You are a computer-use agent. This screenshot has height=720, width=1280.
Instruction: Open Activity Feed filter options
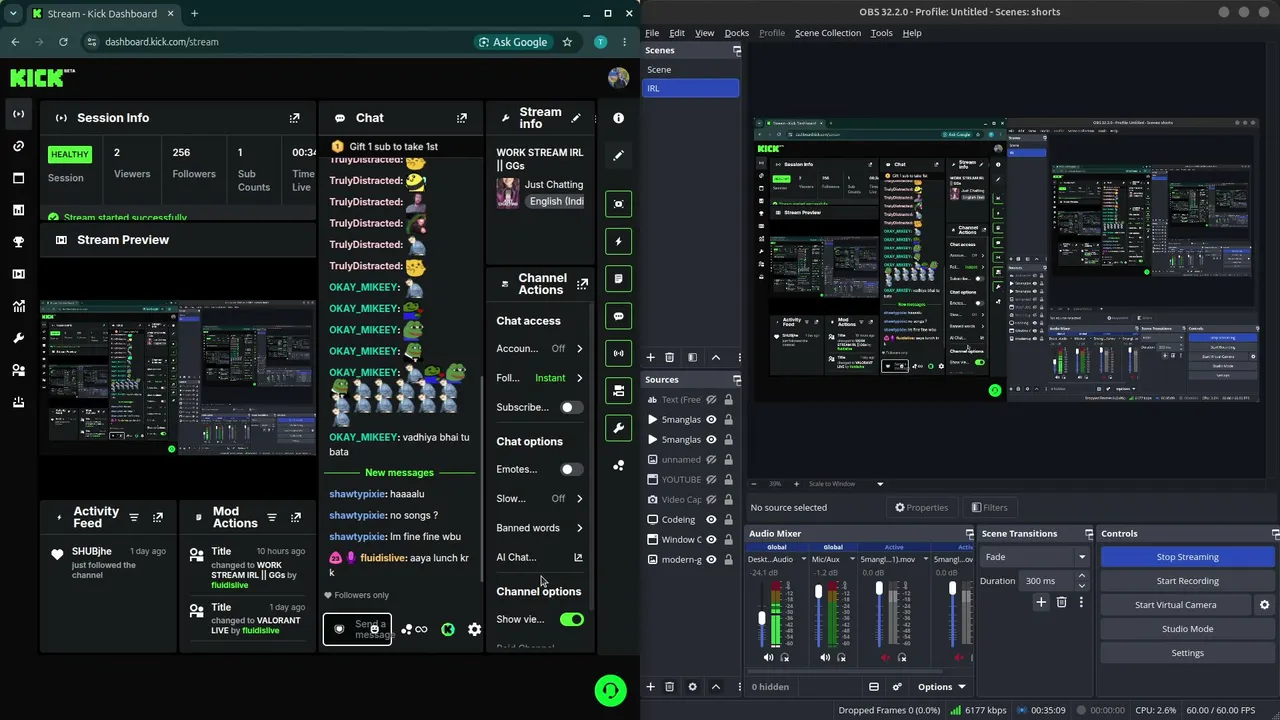pyautogui.click(x=134, y=517)
